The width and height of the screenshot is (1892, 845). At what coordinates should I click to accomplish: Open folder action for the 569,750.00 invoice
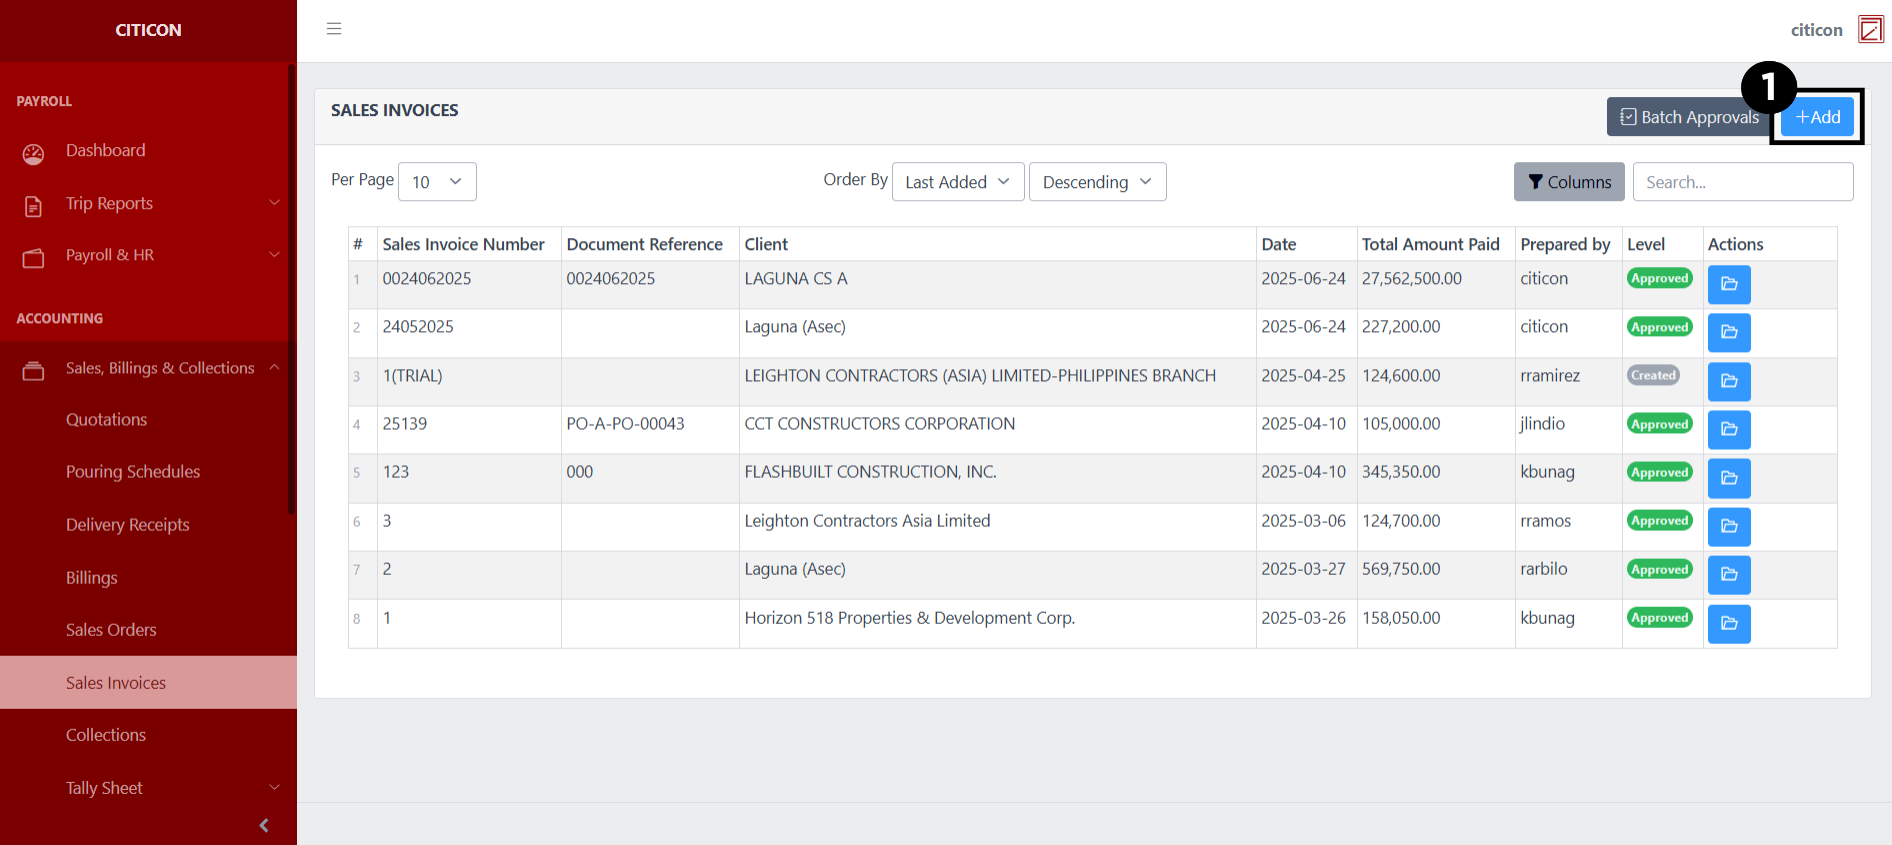coord(1729,574)
